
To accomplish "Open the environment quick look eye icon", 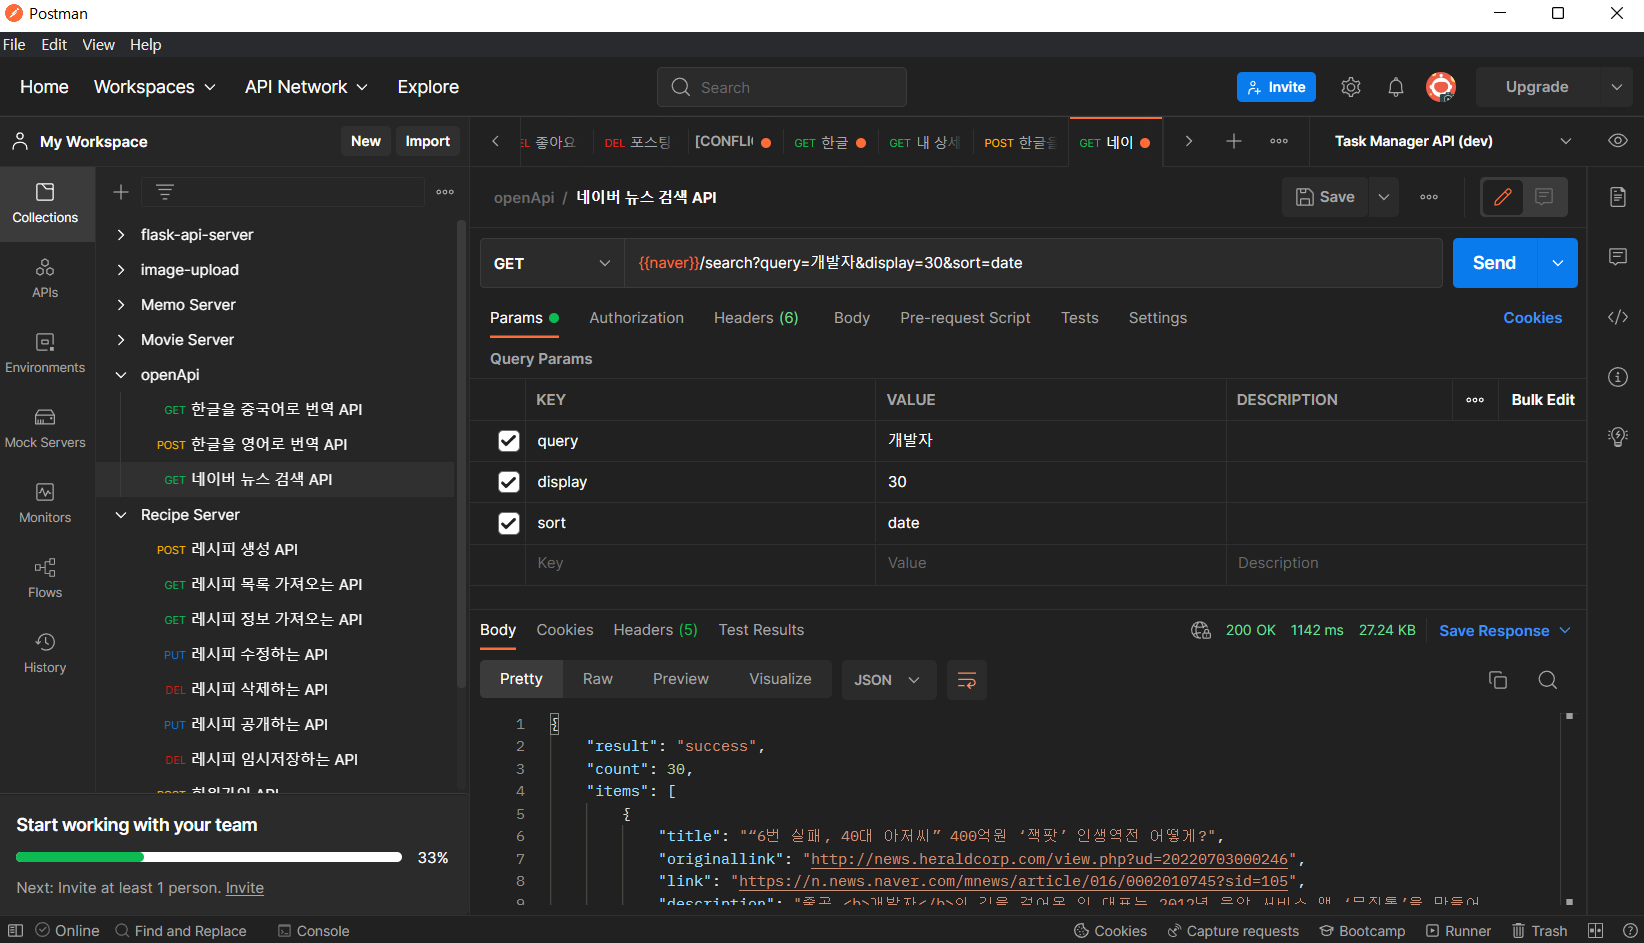I will tap(1618, 141).
